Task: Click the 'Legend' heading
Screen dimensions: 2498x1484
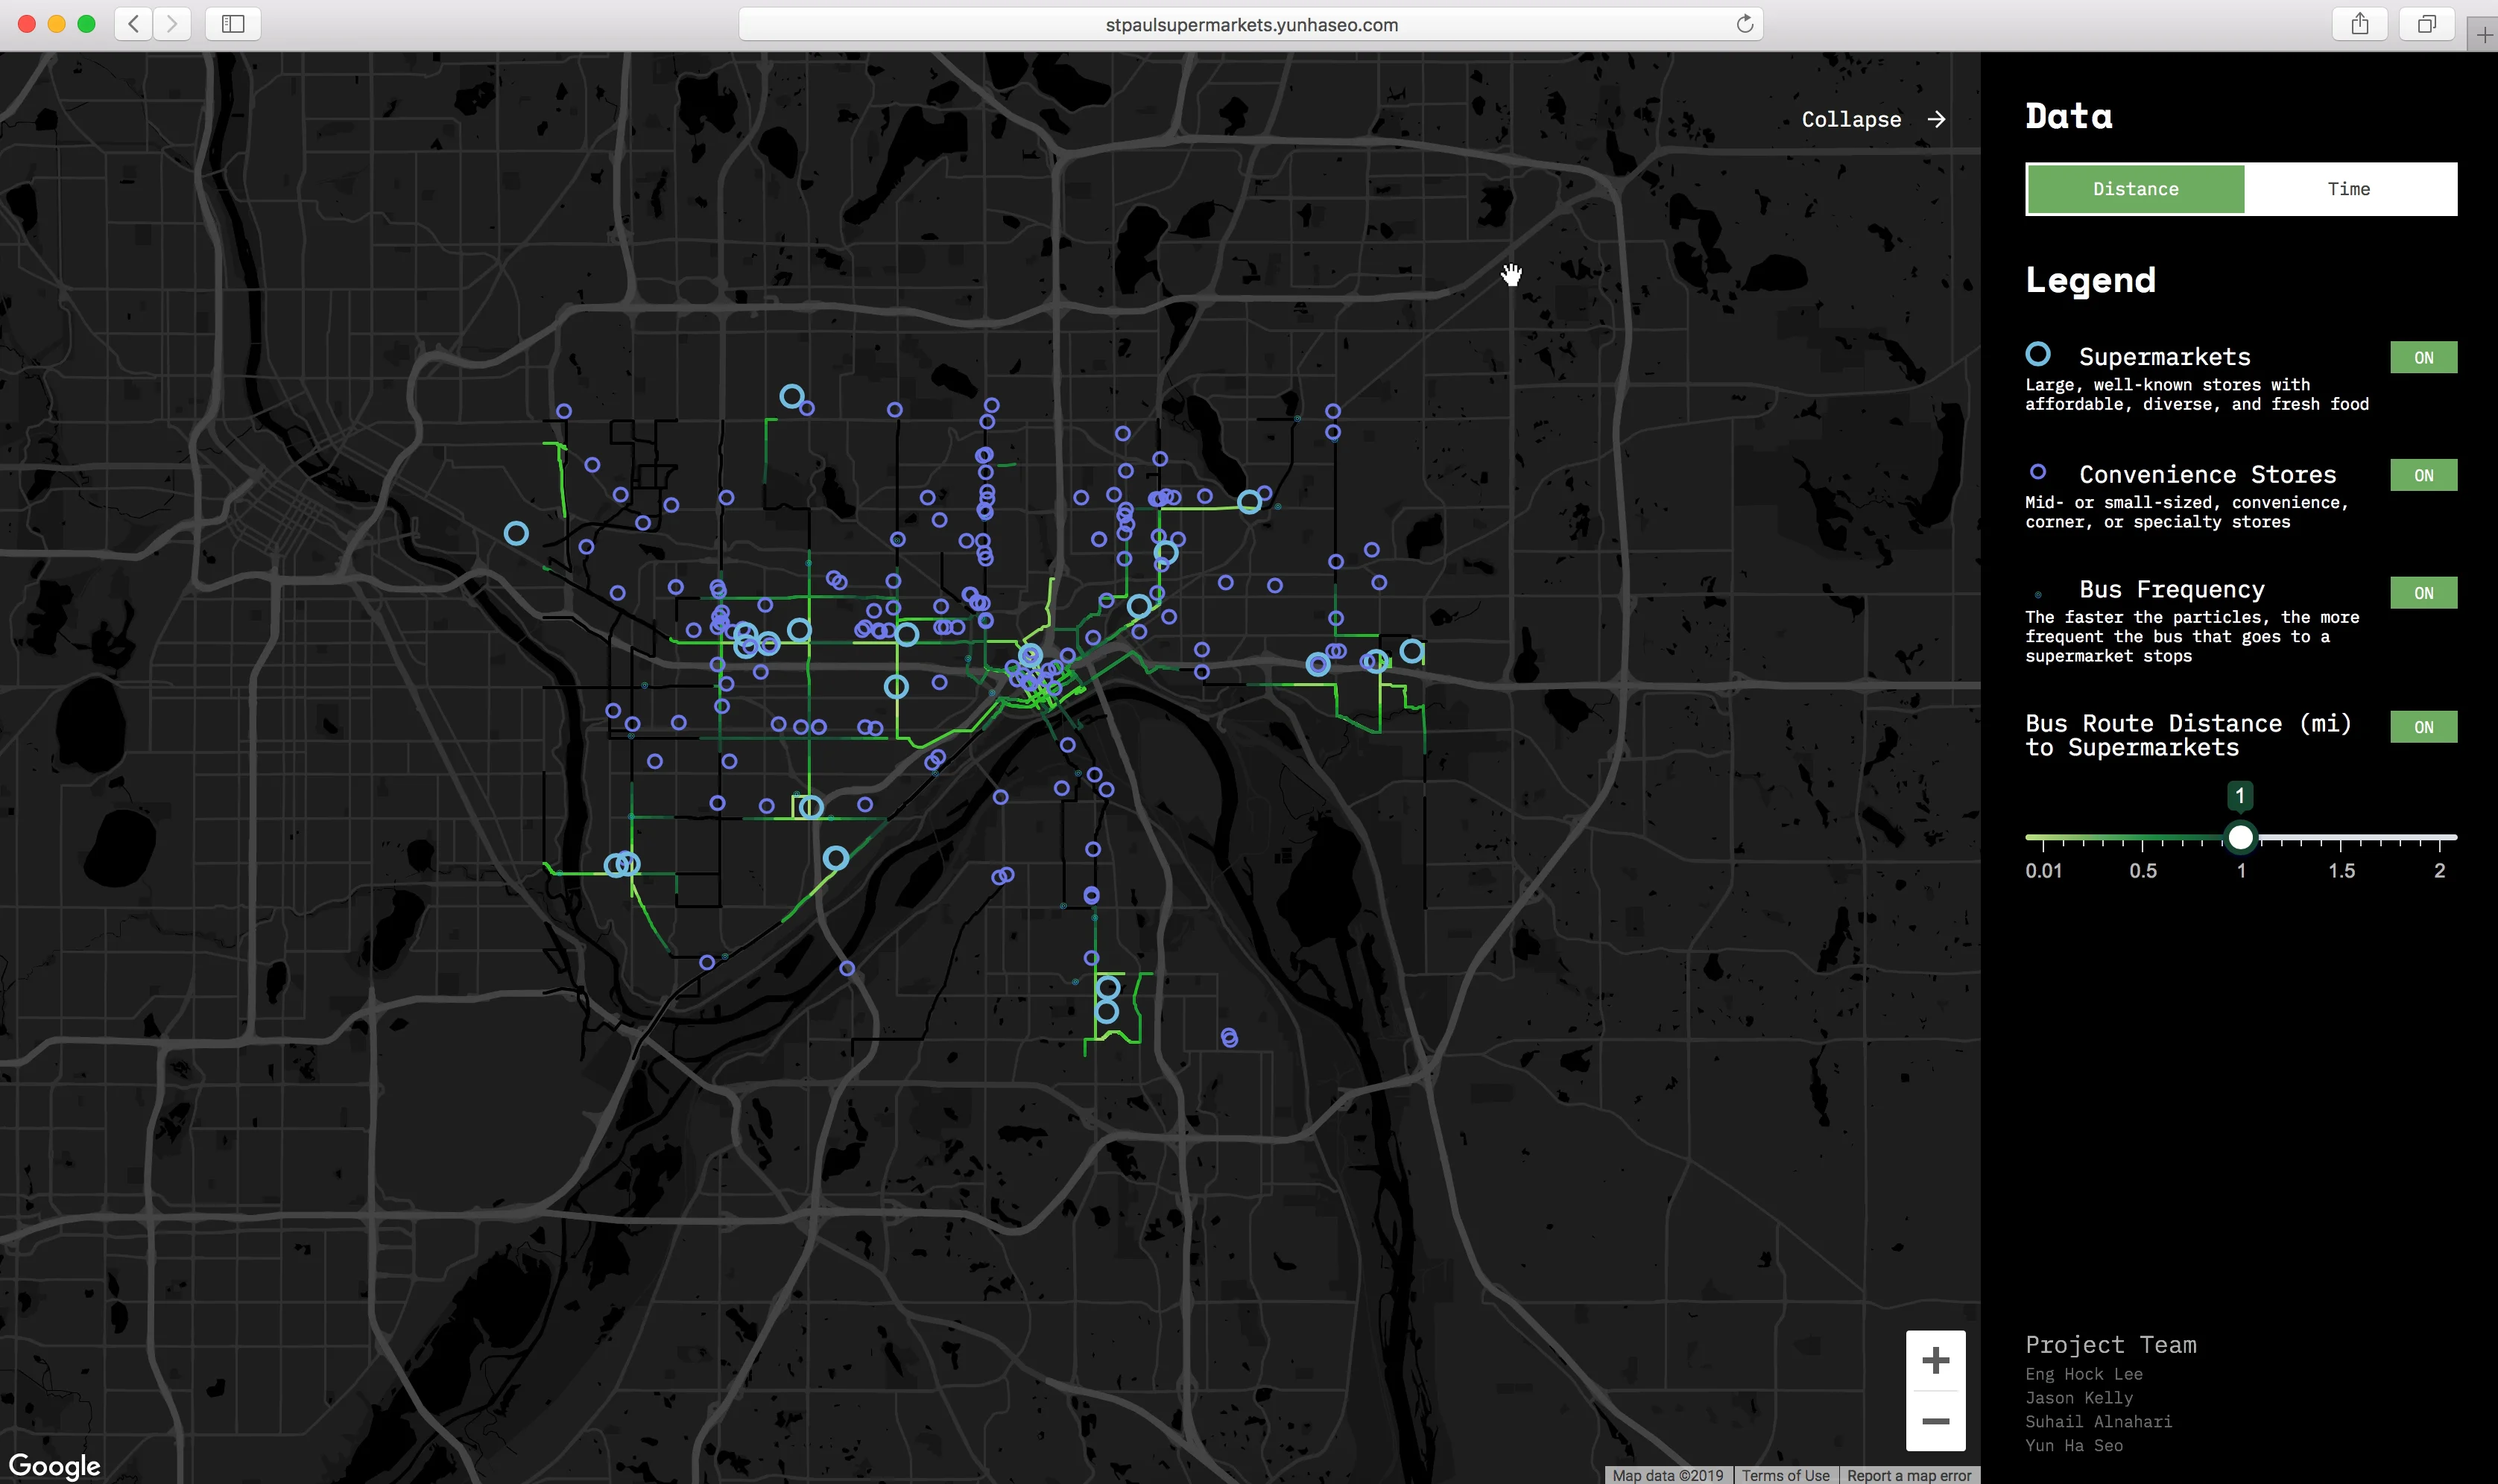Action: (2090, 280)
